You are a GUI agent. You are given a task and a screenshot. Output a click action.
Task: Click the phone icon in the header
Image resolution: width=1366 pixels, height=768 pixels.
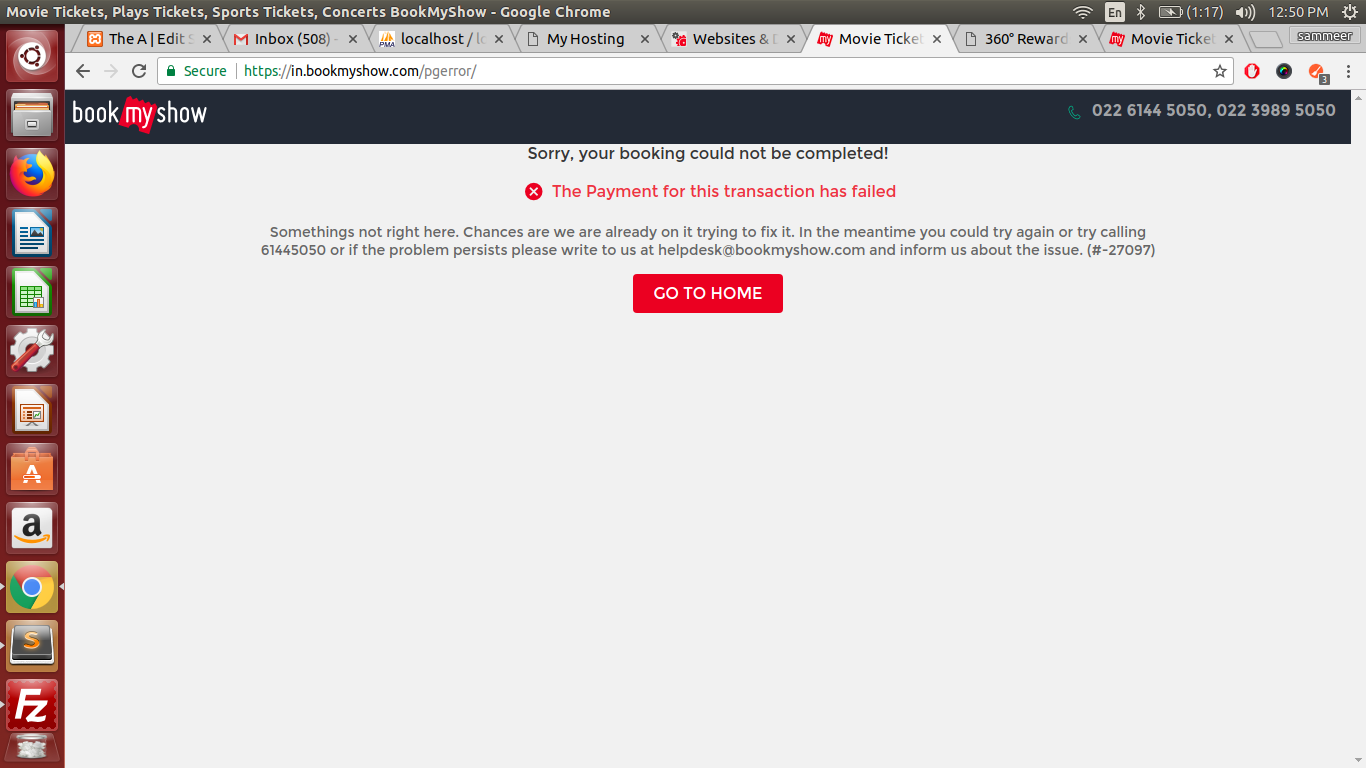[x=1074, y=112]
